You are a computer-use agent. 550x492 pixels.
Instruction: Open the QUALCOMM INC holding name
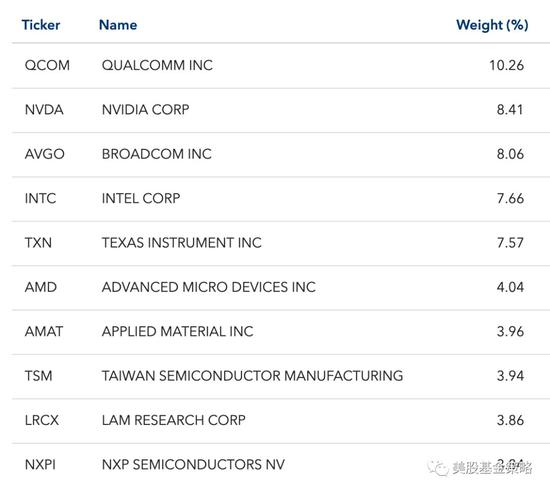tap(157, 65)
